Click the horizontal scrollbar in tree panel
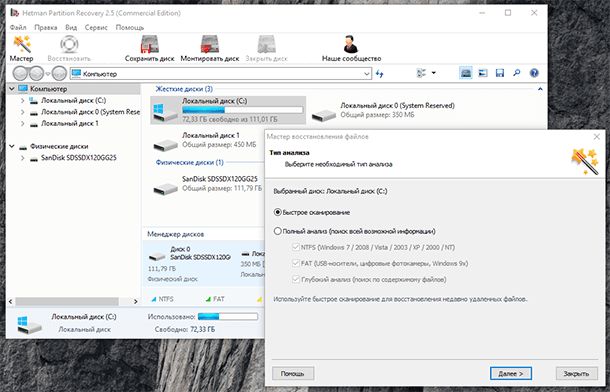 pyautogui.click(x=67, y=301)
